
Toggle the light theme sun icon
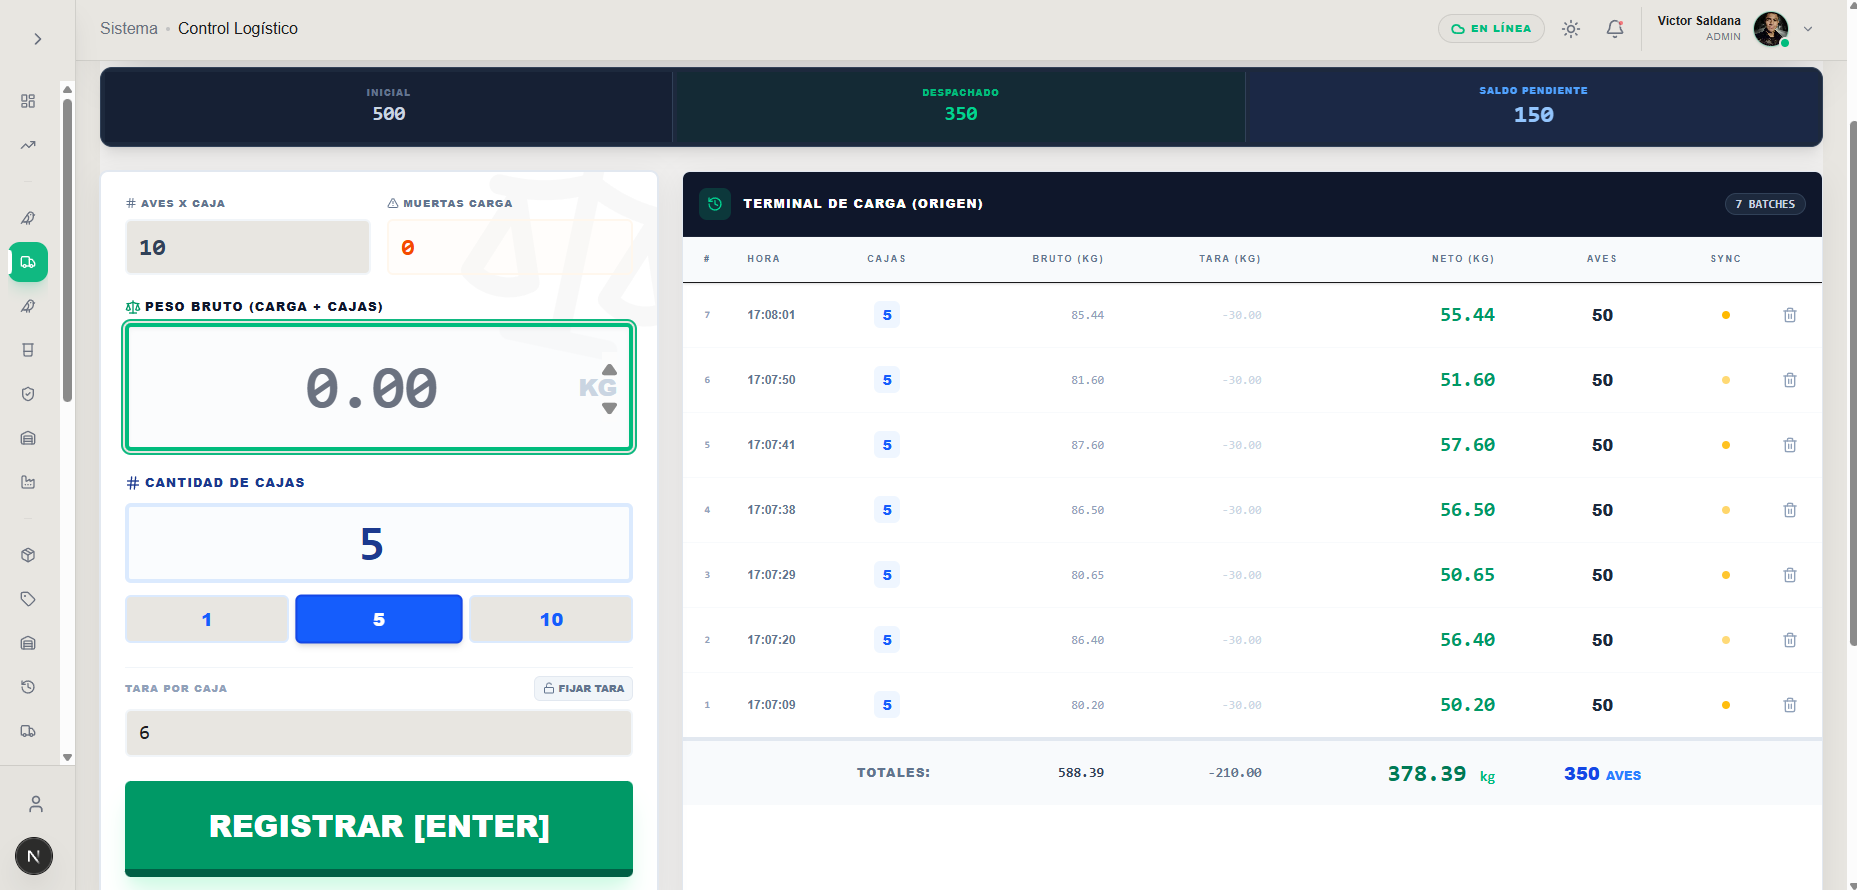1571,29
